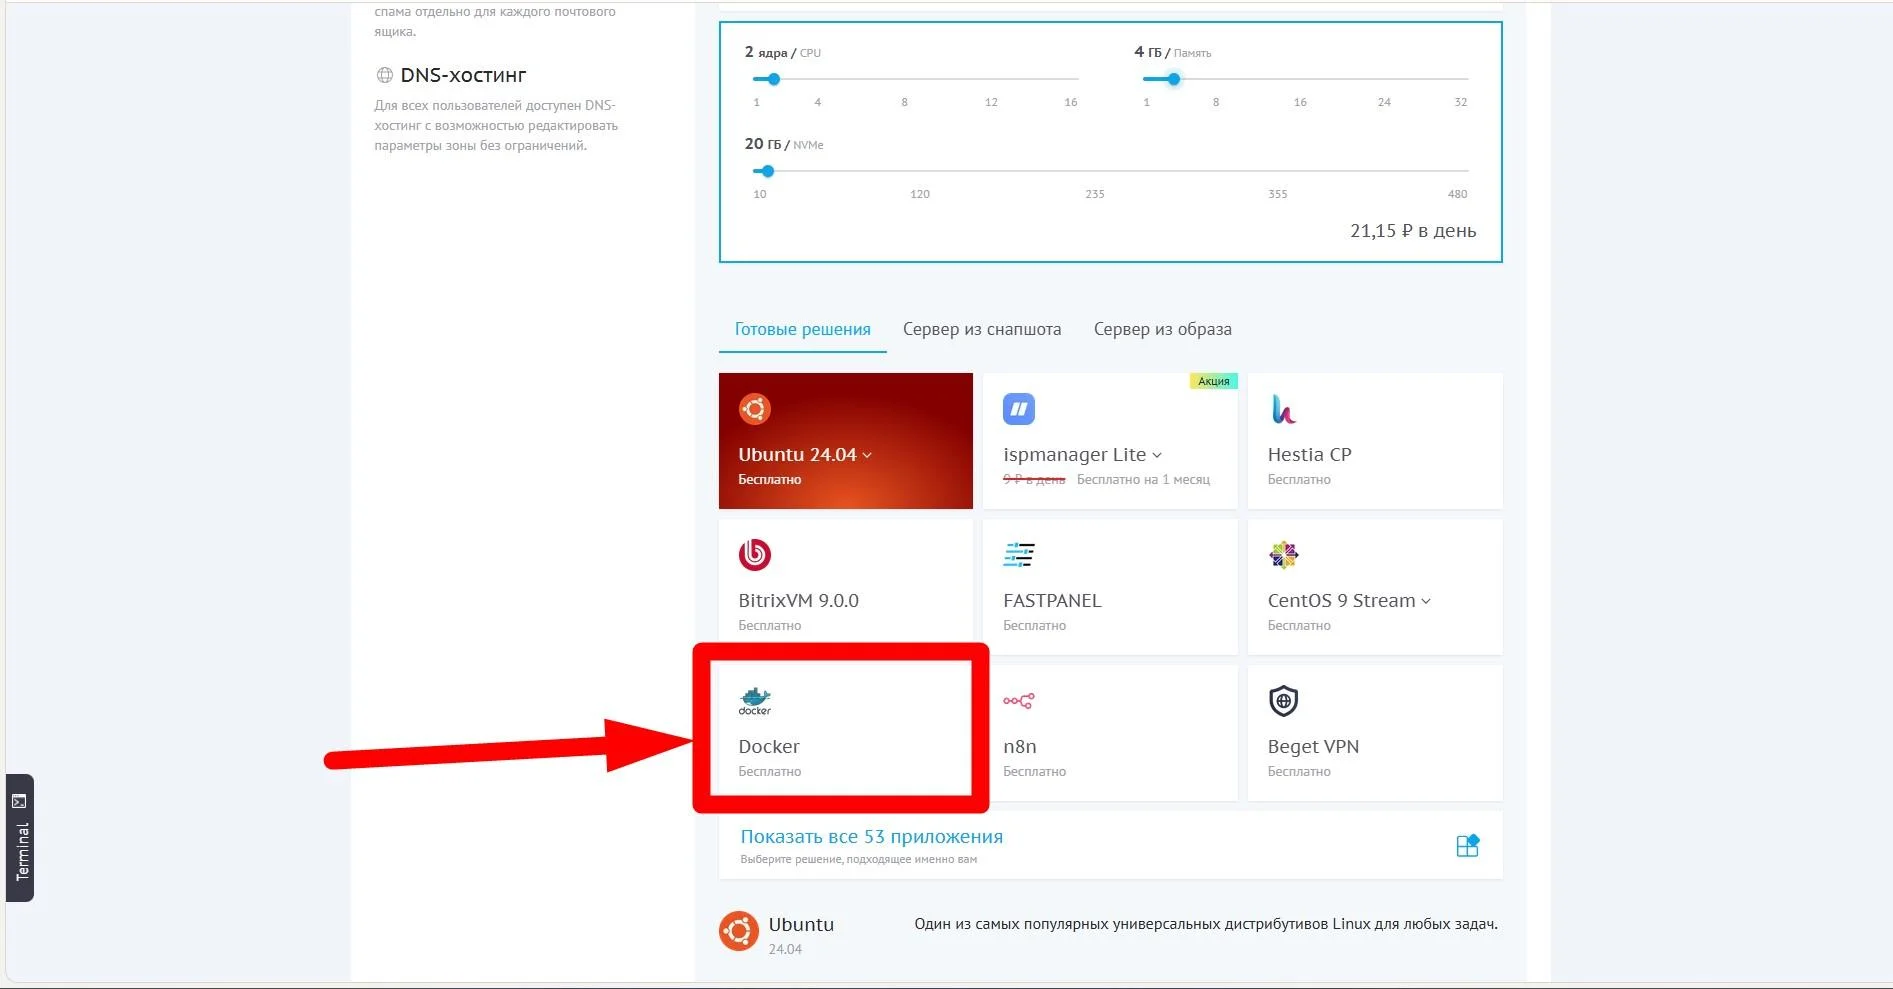Click the CentOS colorful logo icon
Screen dimensions: 1893x989
pos(1283,555)
